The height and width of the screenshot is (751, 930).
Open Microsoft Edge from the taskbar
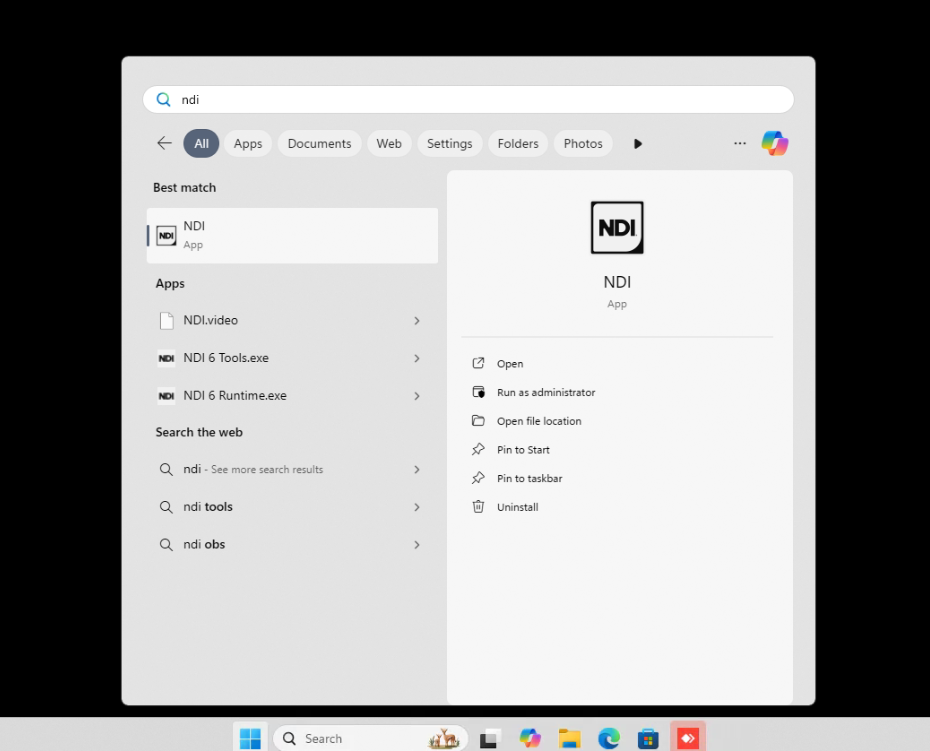point(609,738)
